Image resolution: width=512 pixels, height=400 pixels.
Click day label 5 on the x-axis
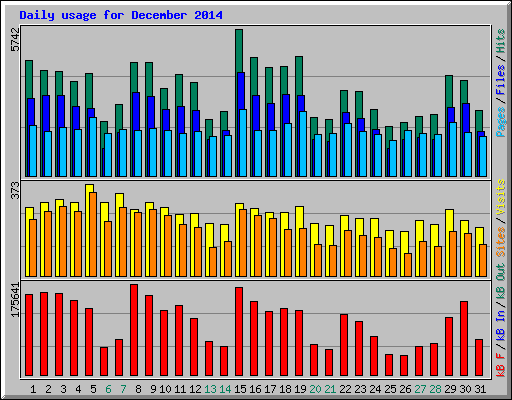[x=93, y=389]
